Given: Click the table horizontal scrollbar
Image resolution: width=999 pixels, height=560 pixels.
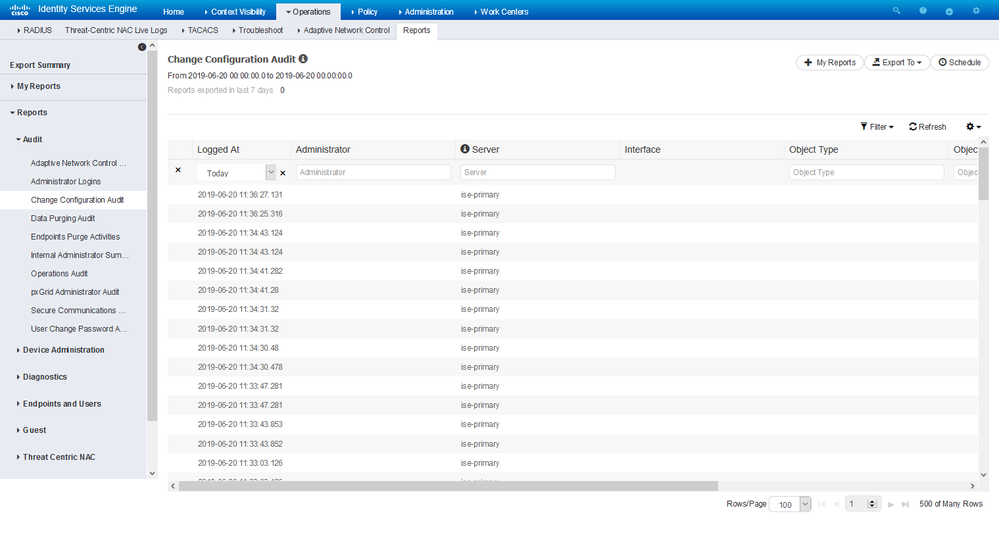Looking at the screenshot, I should click(448, 486).
